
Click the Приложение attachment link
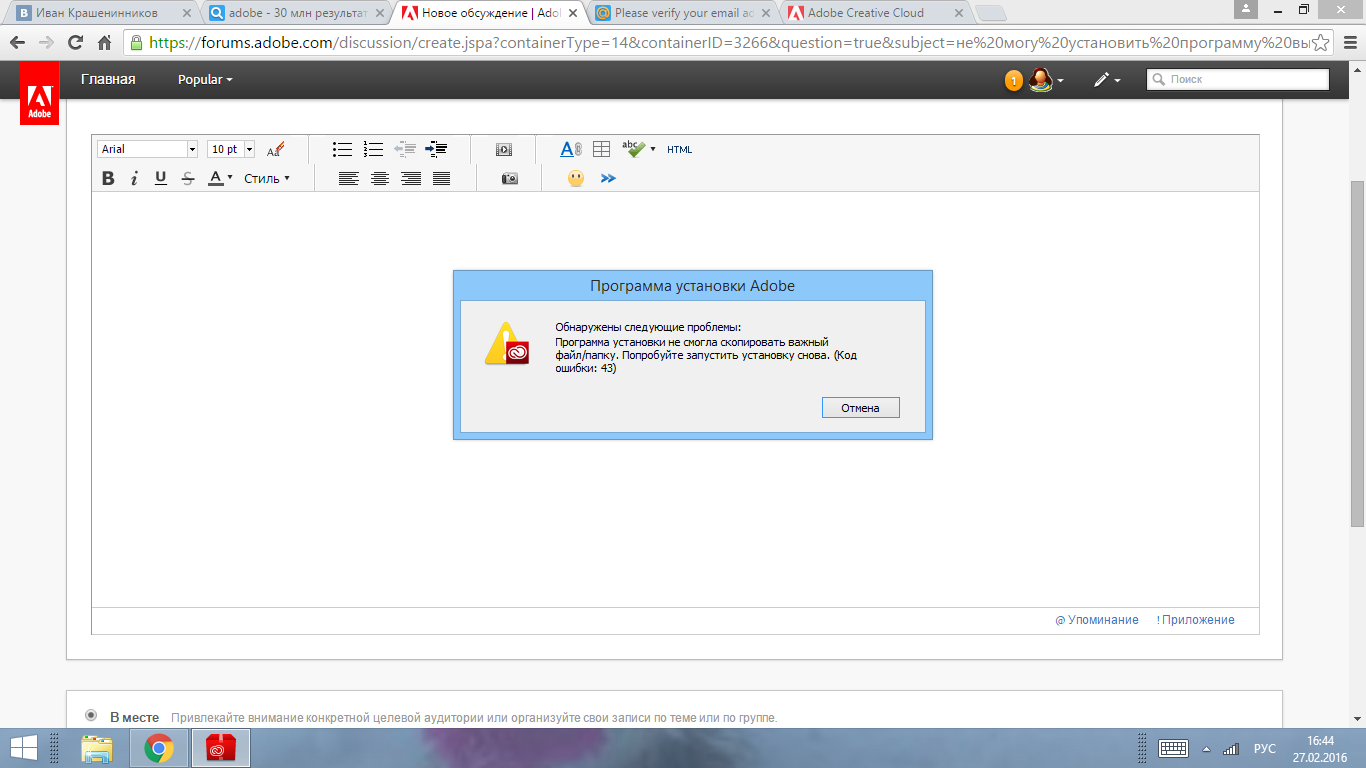tap(1195, 620)
